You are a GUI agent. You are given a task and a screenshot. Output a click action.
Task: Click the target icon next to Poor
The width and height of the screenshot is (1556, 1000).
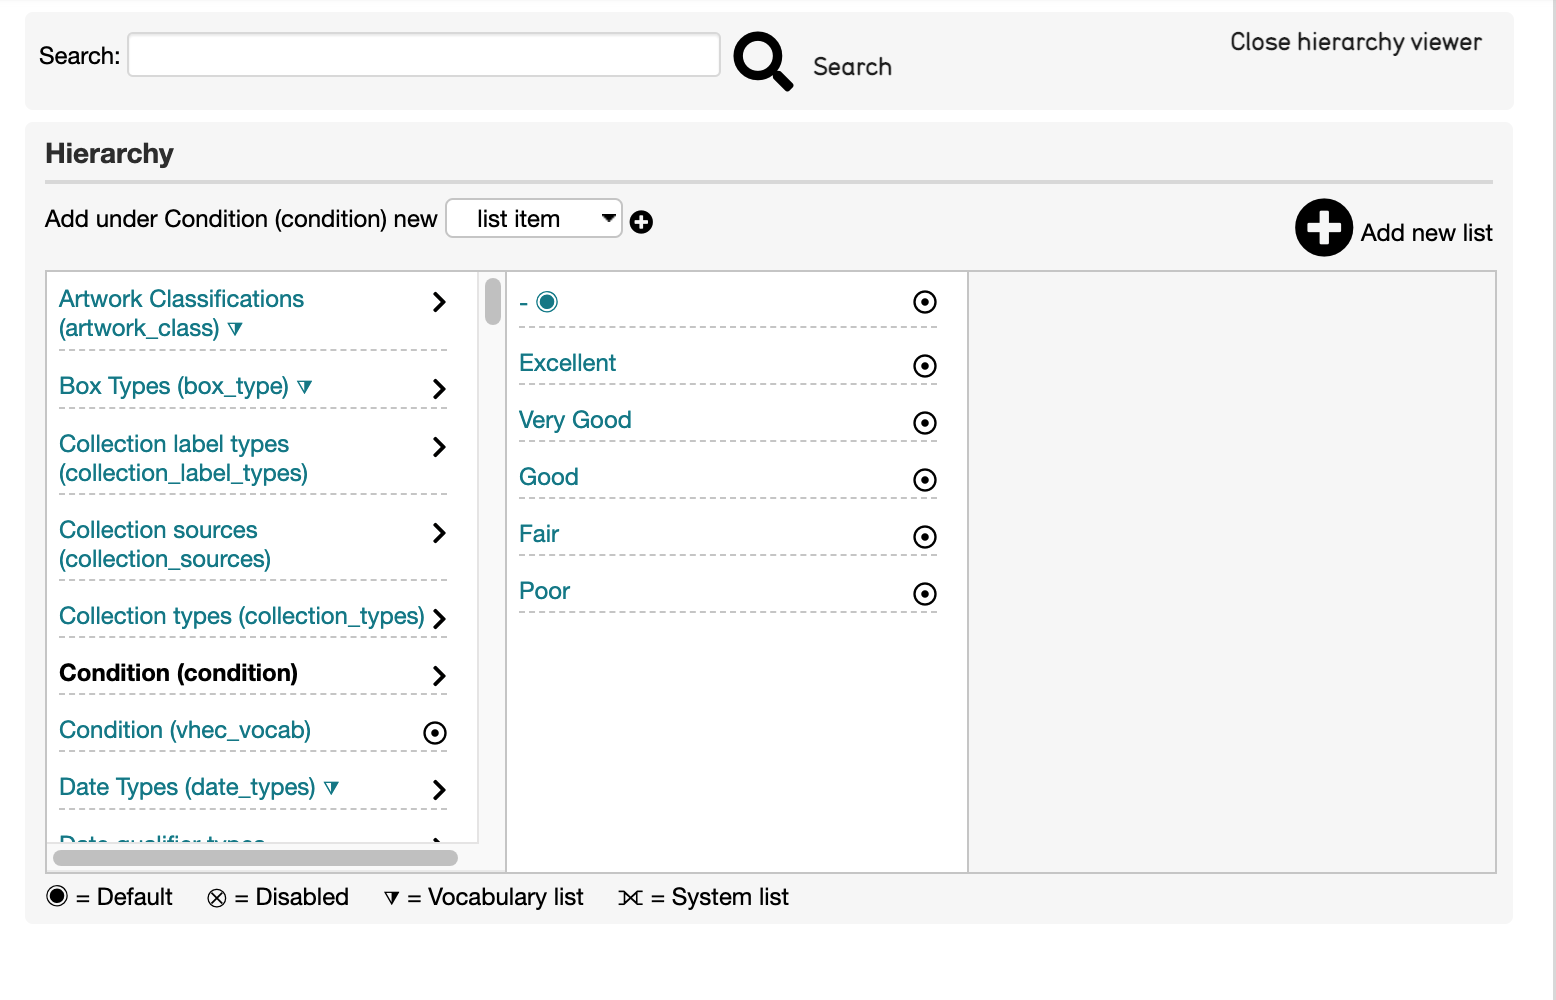pos(925,594)
